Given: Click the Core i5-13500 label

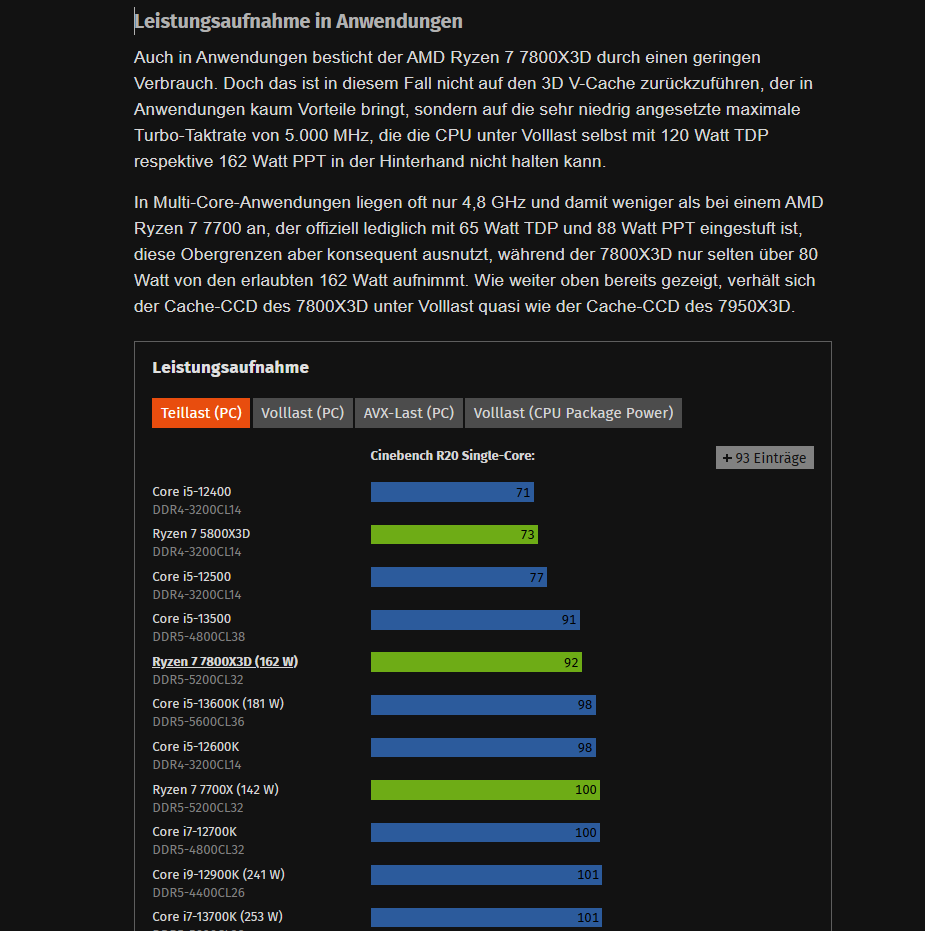Looking at the screenshot, I should pyautogui.click(x=192, y=619).
